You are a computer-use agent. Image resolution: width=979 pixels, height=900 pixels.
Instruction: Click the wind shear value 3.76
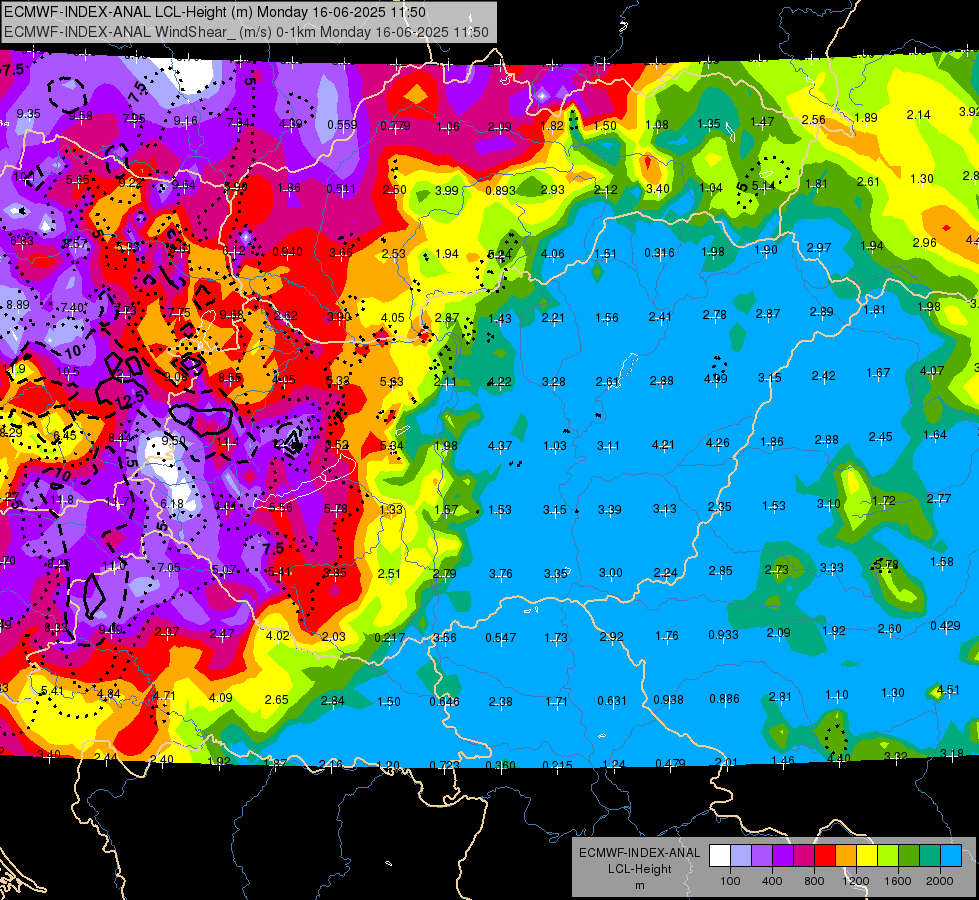click(501, 573)
